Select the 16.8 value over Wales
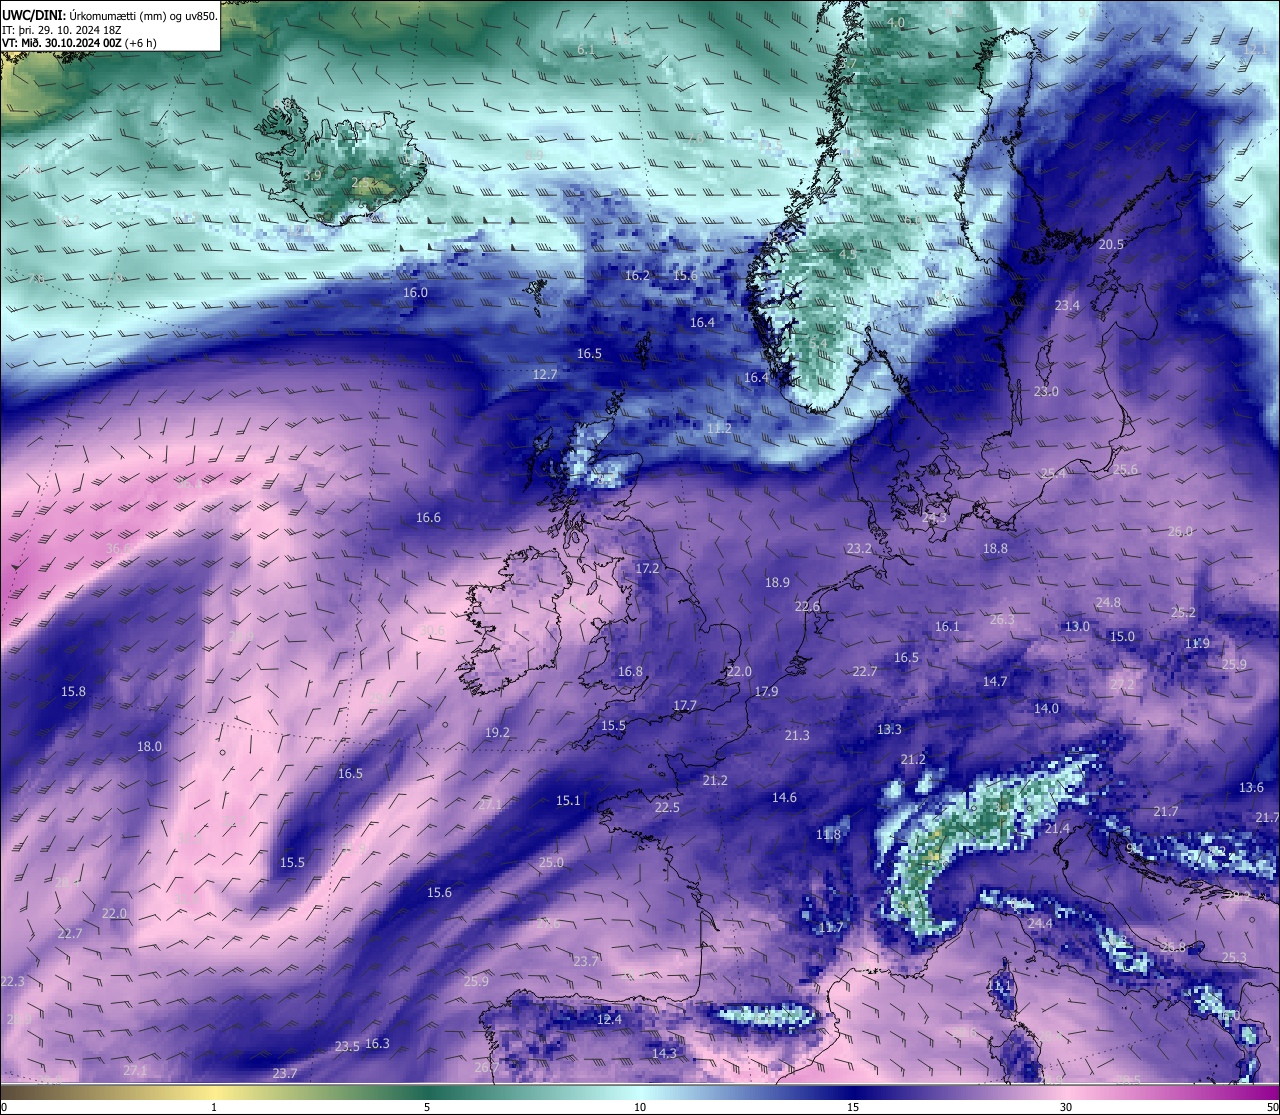 click(x=630, y=671)
